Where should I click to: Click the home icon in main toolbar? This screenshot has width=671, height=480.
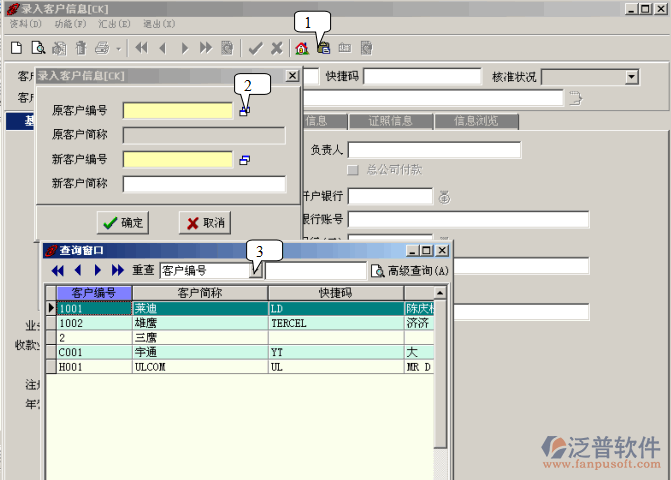tap(301, 47)
